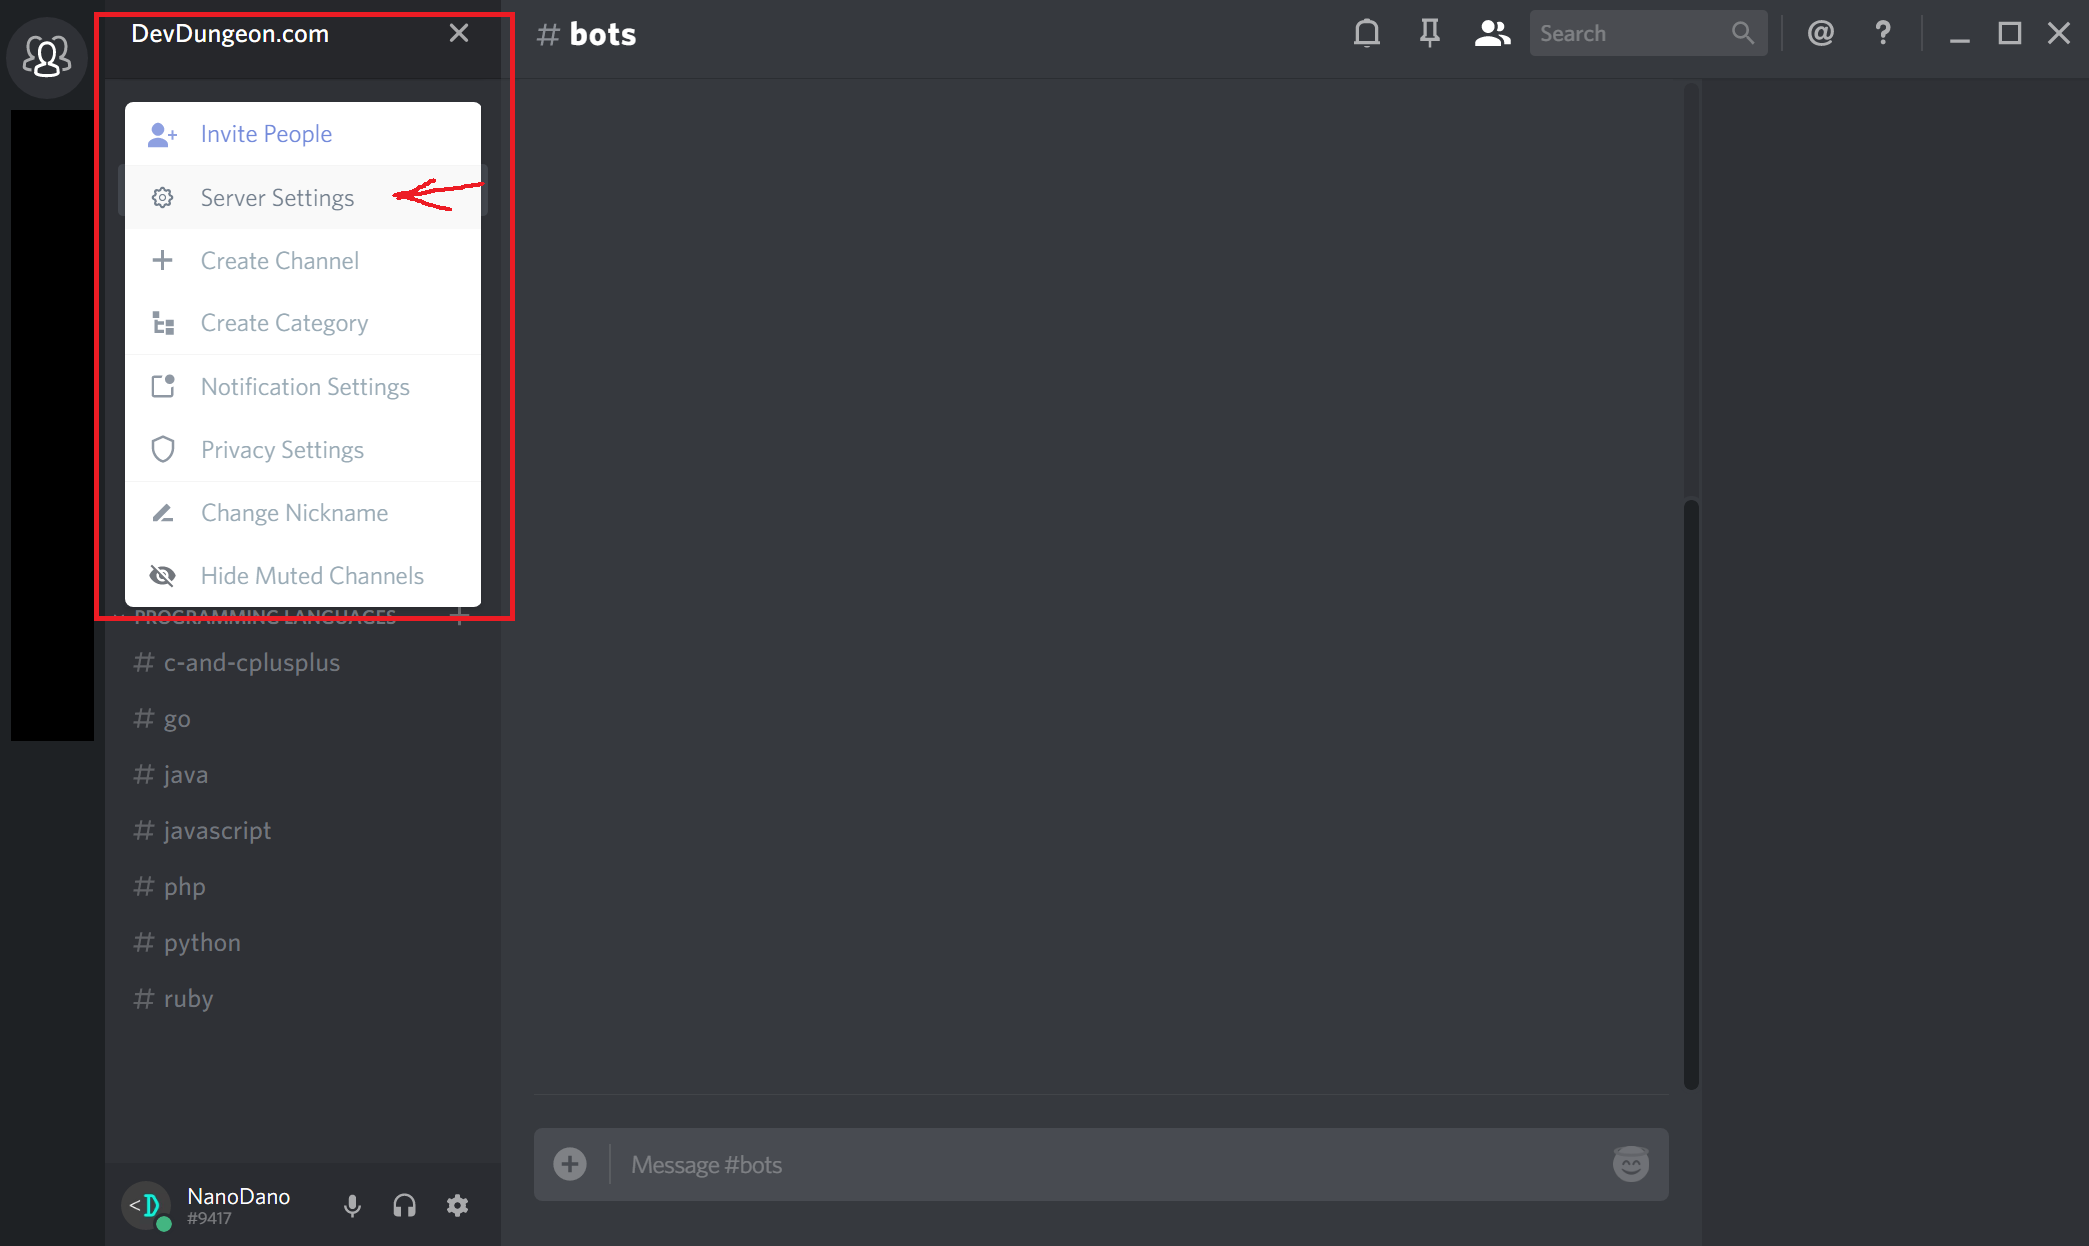This screenshot has width=2089, height=1246.
Task: Click the members list icon
Action: [1487, 33]
